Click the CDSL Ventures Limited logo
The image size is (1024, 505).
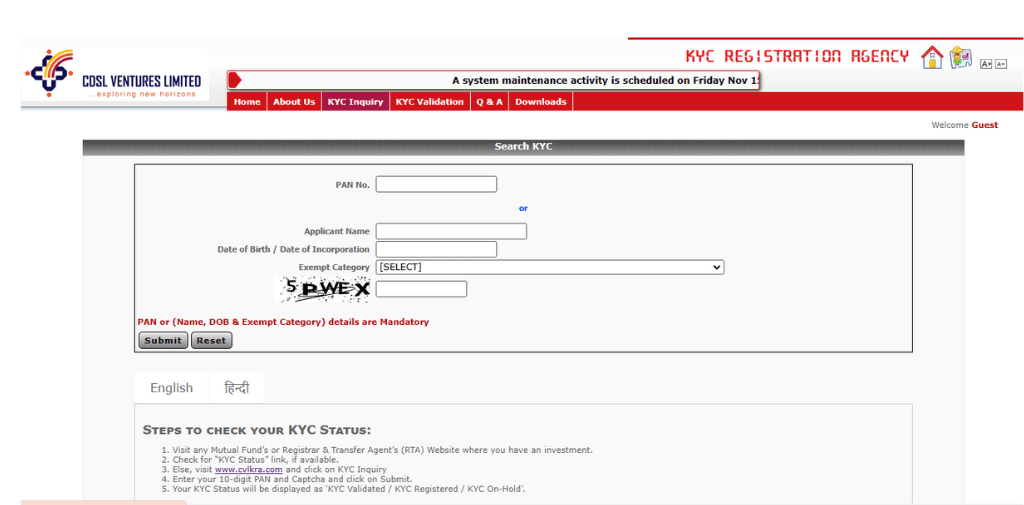click(x=115, y=74)
